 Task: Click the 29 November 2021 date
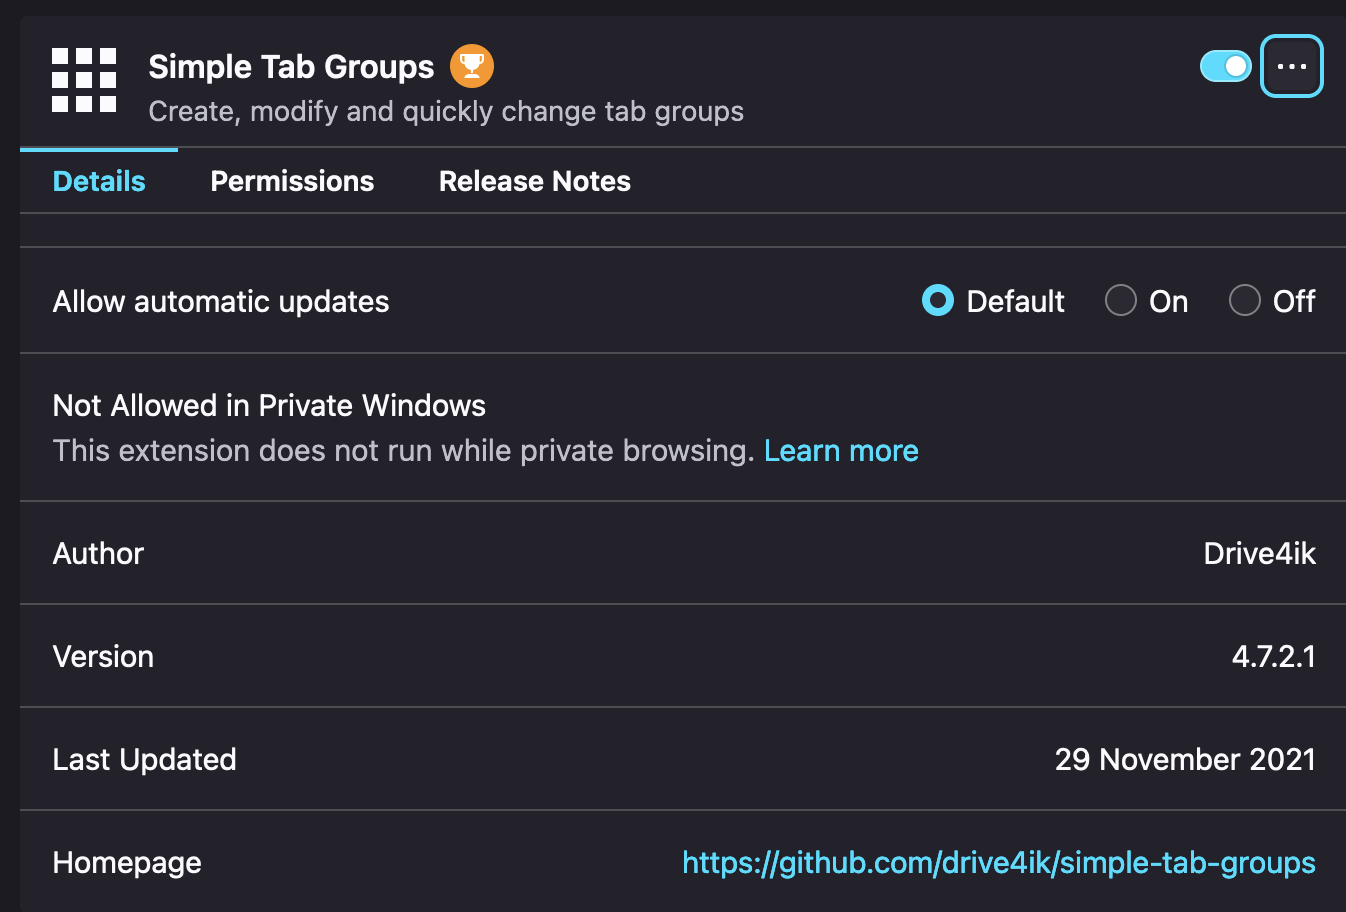pyautogui.click(x=1185, y=760)
